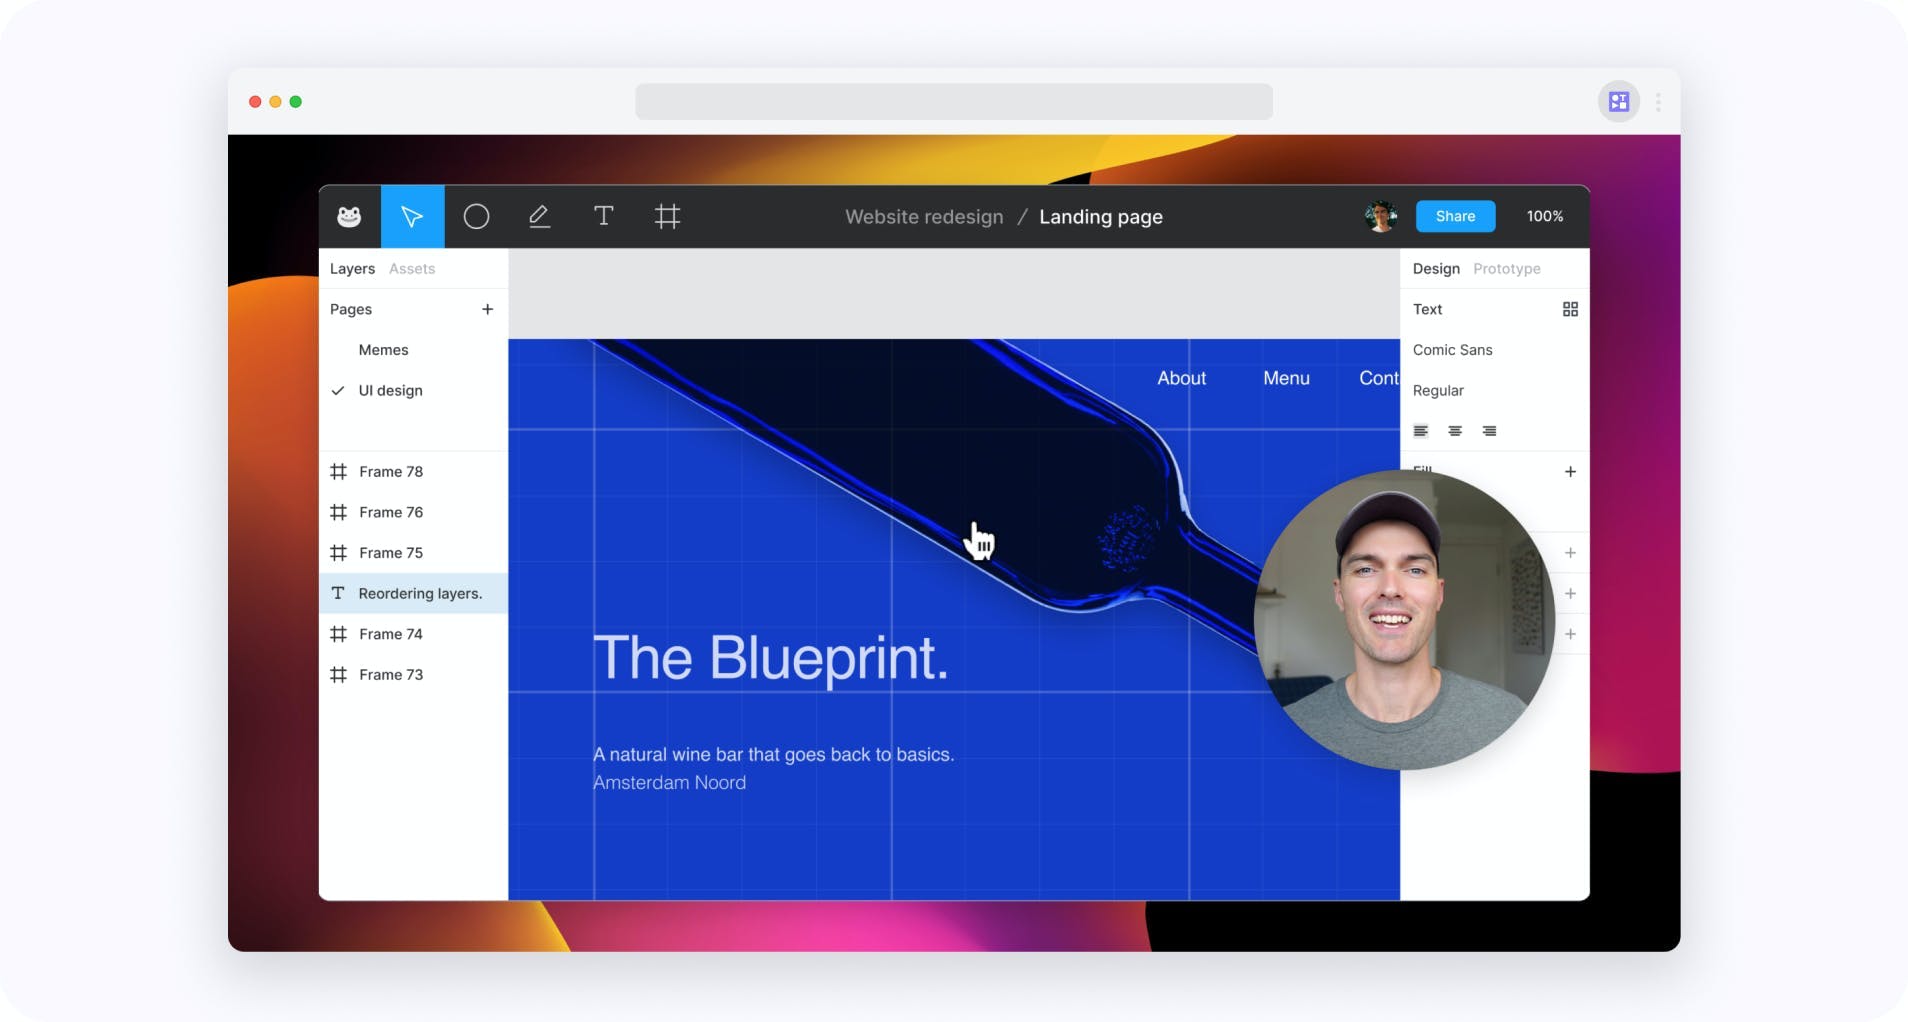Viewport: 1908px width, 1022px height.
Task: Select the Reordering layers. text layer
Action: pyautogui.click(x=413, y=593)
